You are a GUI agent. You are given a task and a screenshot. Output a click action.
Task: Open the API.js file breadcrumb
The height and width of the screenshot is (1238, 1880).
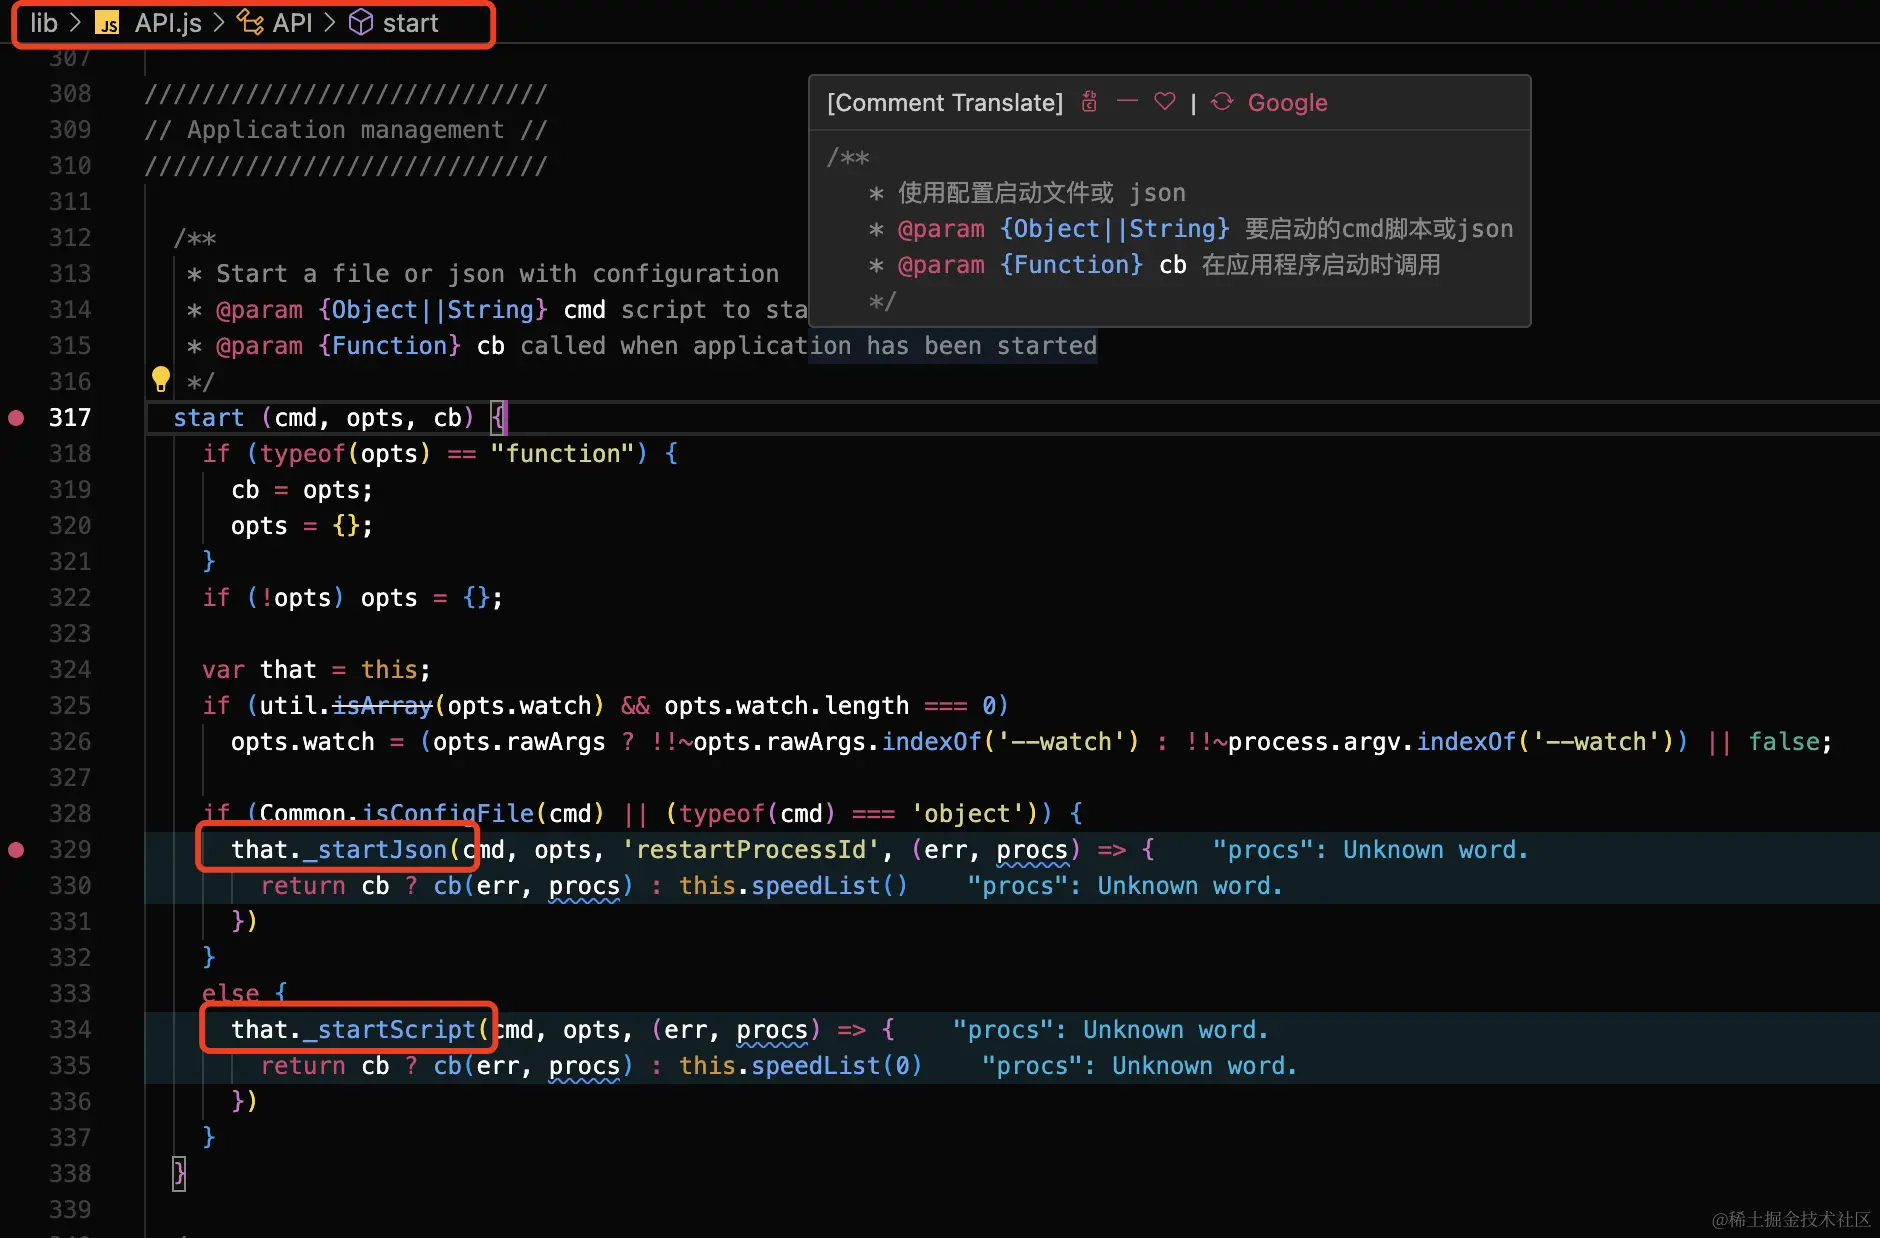(168, 23)
